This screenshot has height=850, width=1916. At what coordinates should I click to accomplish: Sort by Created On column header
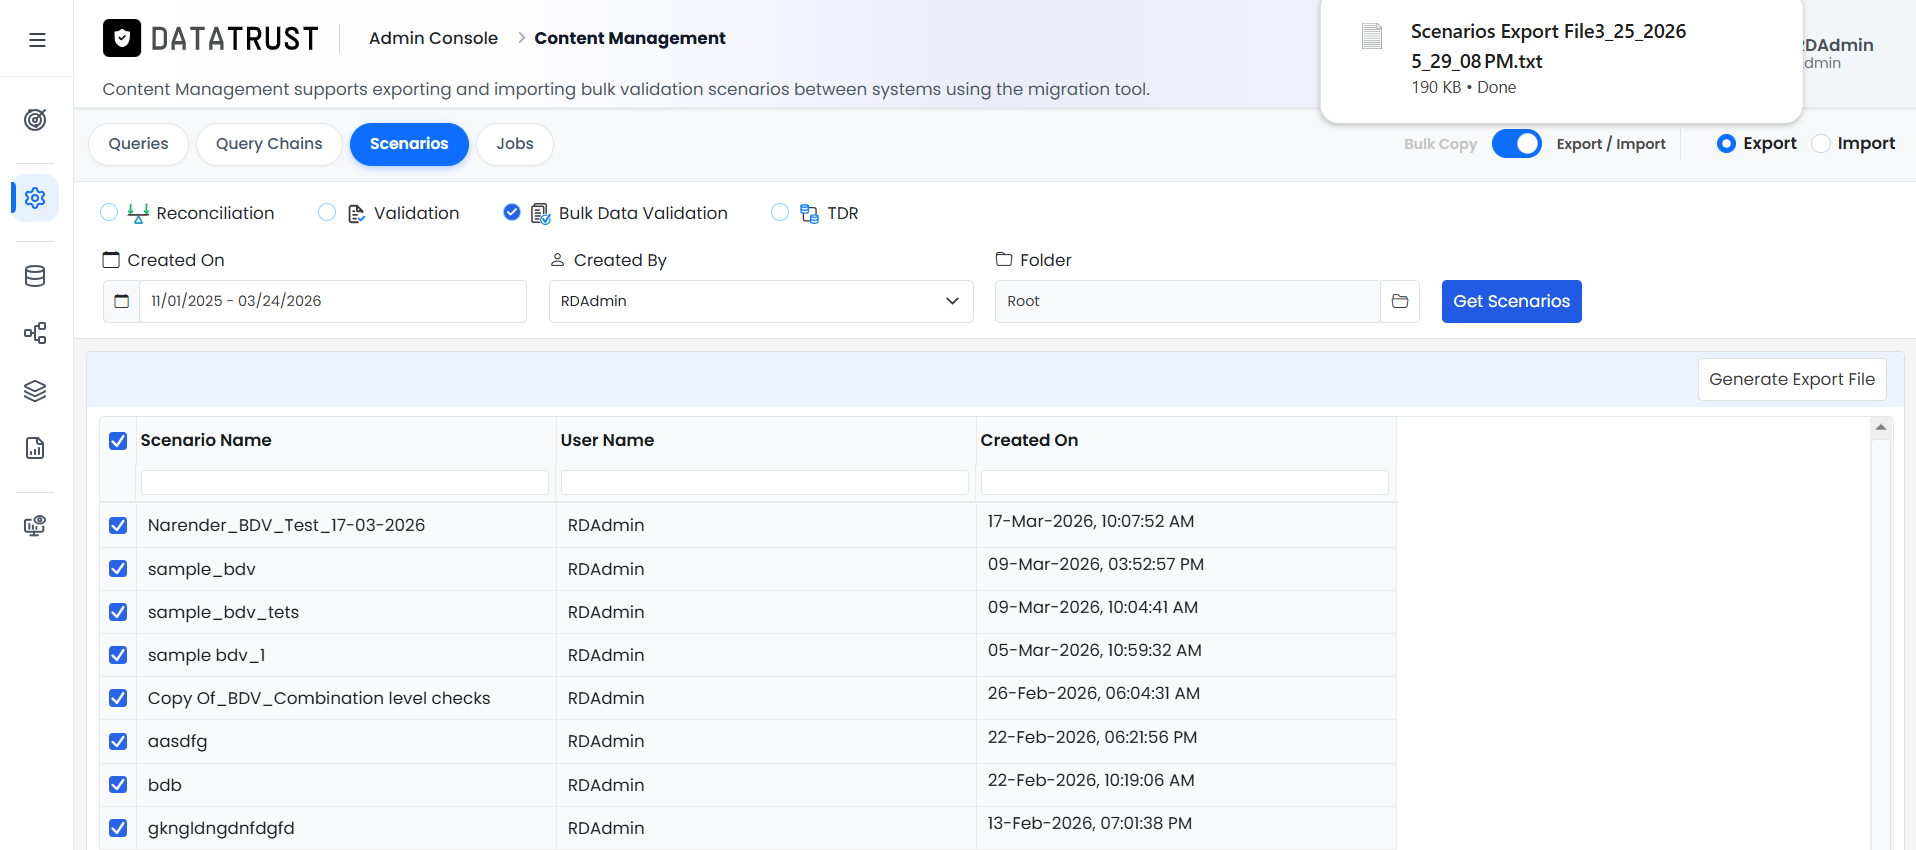point(1029,440)
